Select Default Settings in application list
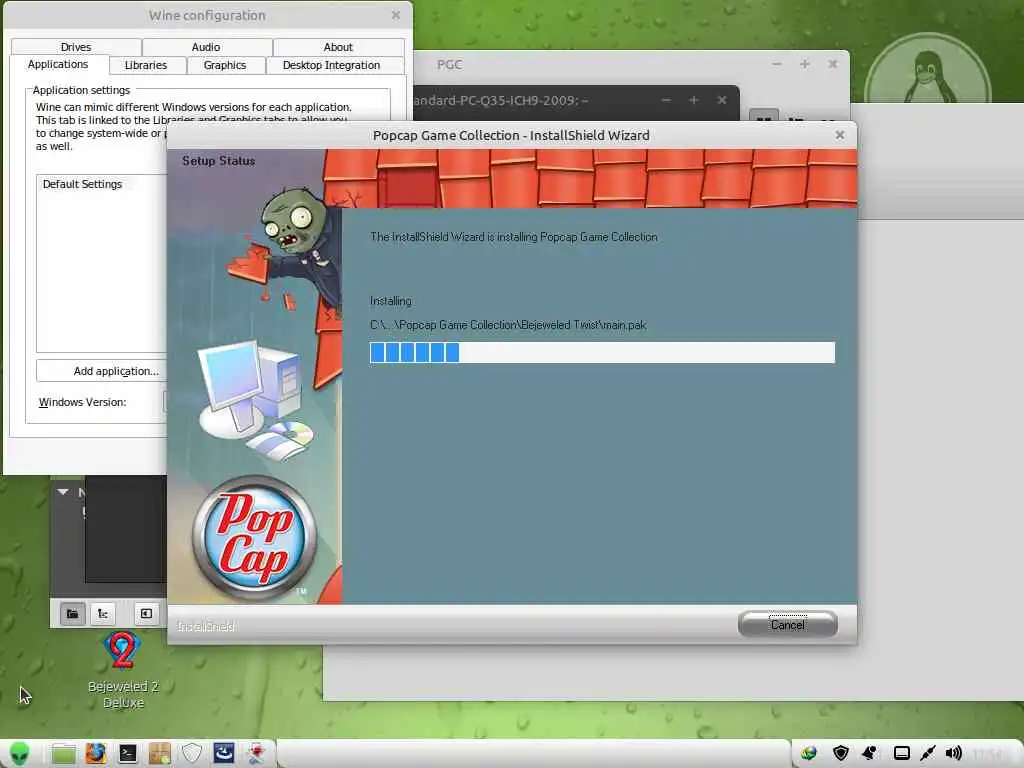This screenshot has width=1024, height=768. [x=82, y=184]
